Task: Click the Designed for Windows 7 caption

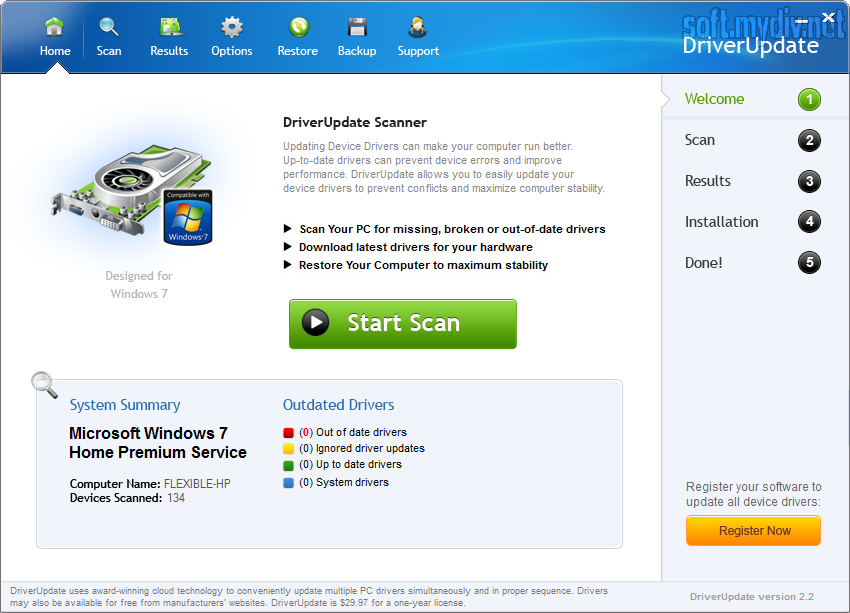Action: [139, 285]
